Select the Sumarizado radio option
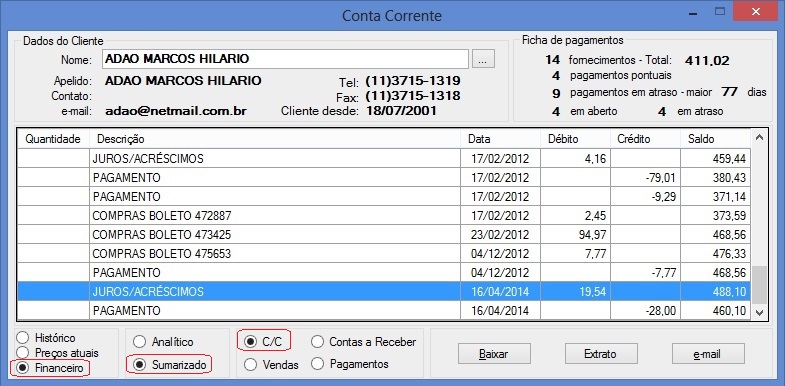The width and height of the screenshot is (785, 386). pos(140,365)
